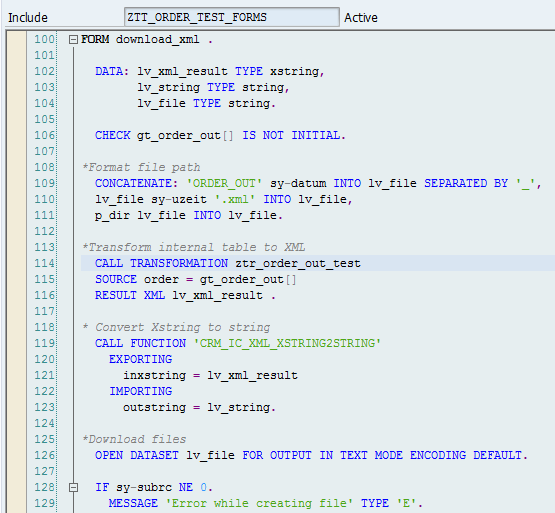Click the comment '*Format file path'
Viewport: 555px width, 513px height.
[141, 167]
